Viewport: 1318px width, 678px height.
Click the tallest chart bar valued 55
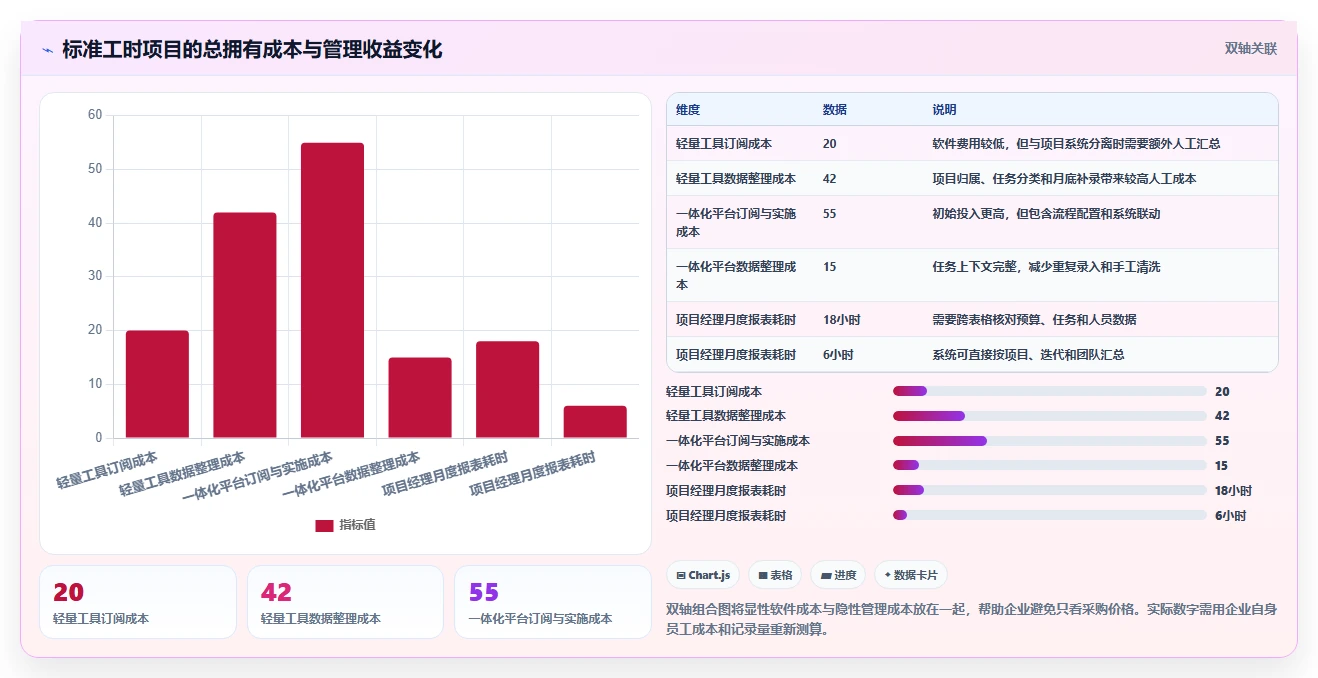(x=332, y=290)
